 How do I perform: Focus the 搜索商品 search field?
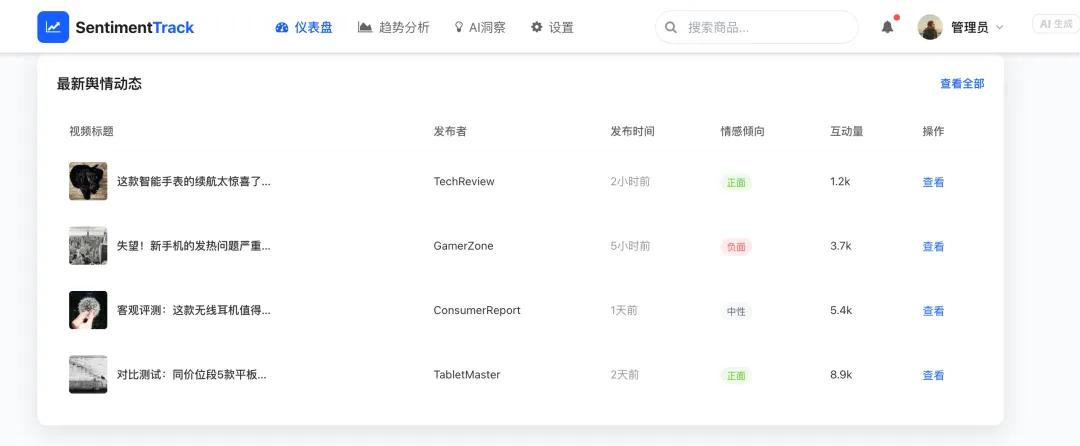pos(756,28)
